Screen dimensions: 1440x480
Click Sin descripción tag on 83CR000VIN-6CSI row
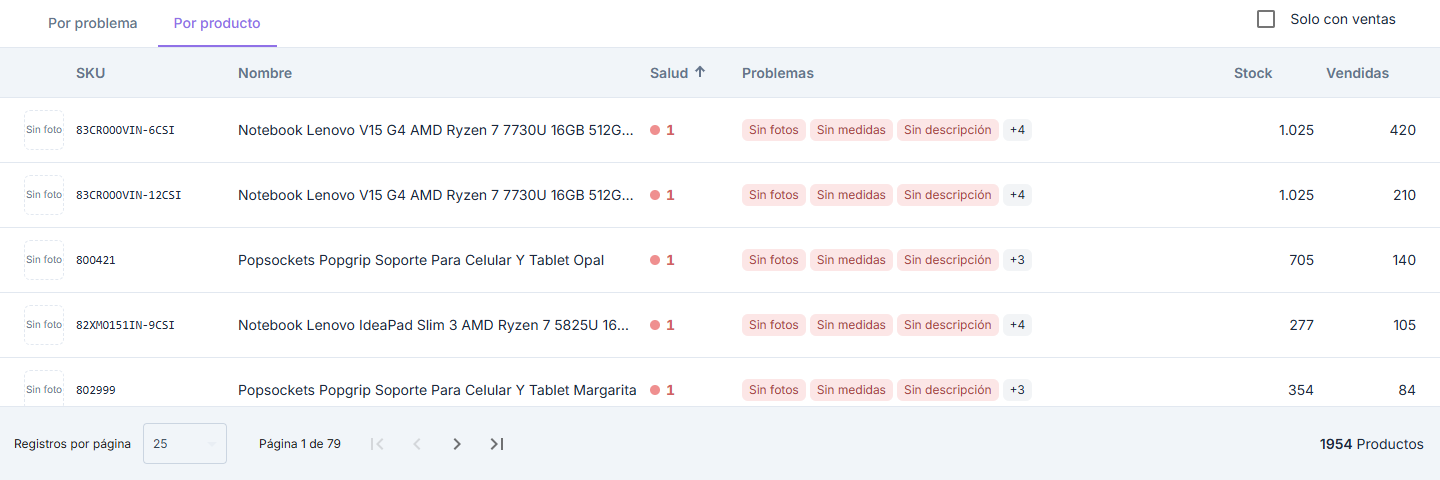[x=948, y=130]
